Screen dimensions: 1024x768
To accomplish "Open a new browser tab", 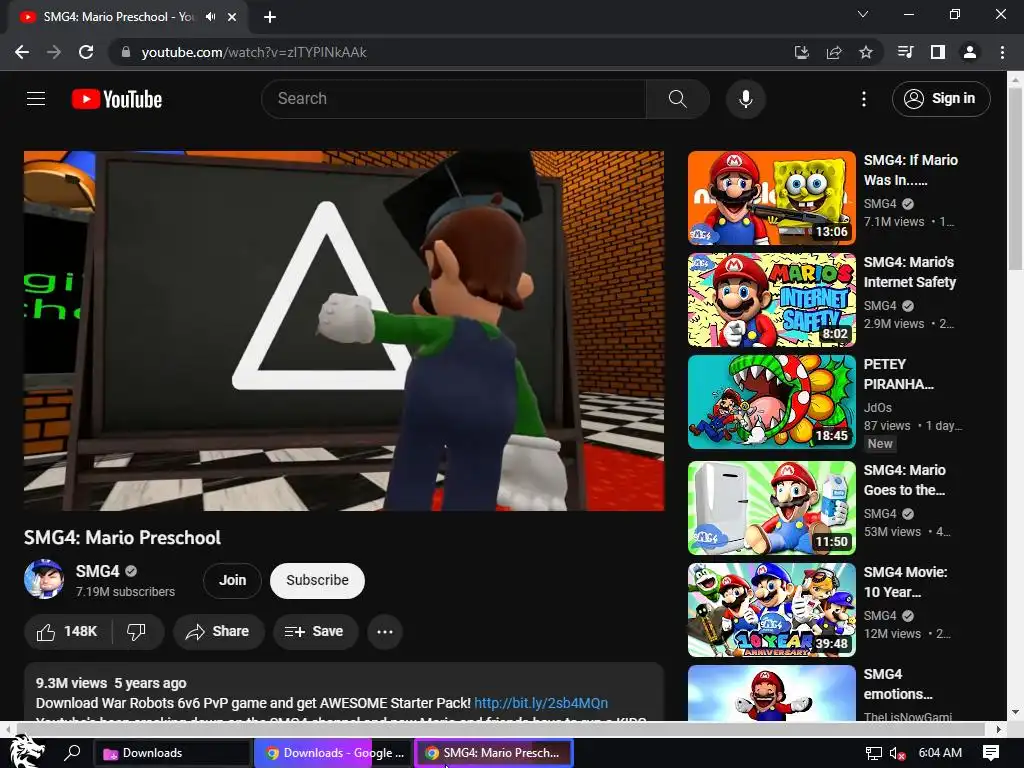I will tap(270, 17).
